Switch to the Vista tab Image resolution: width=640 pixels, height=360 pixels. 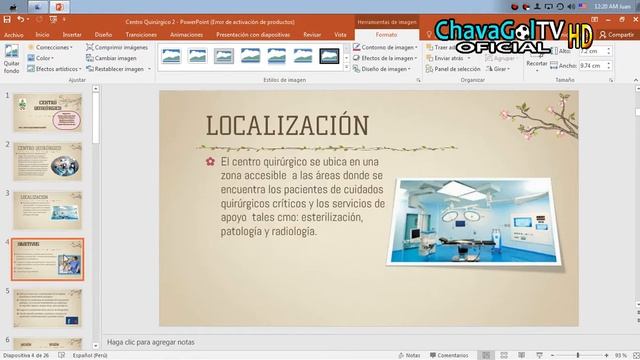pos(340,35)
